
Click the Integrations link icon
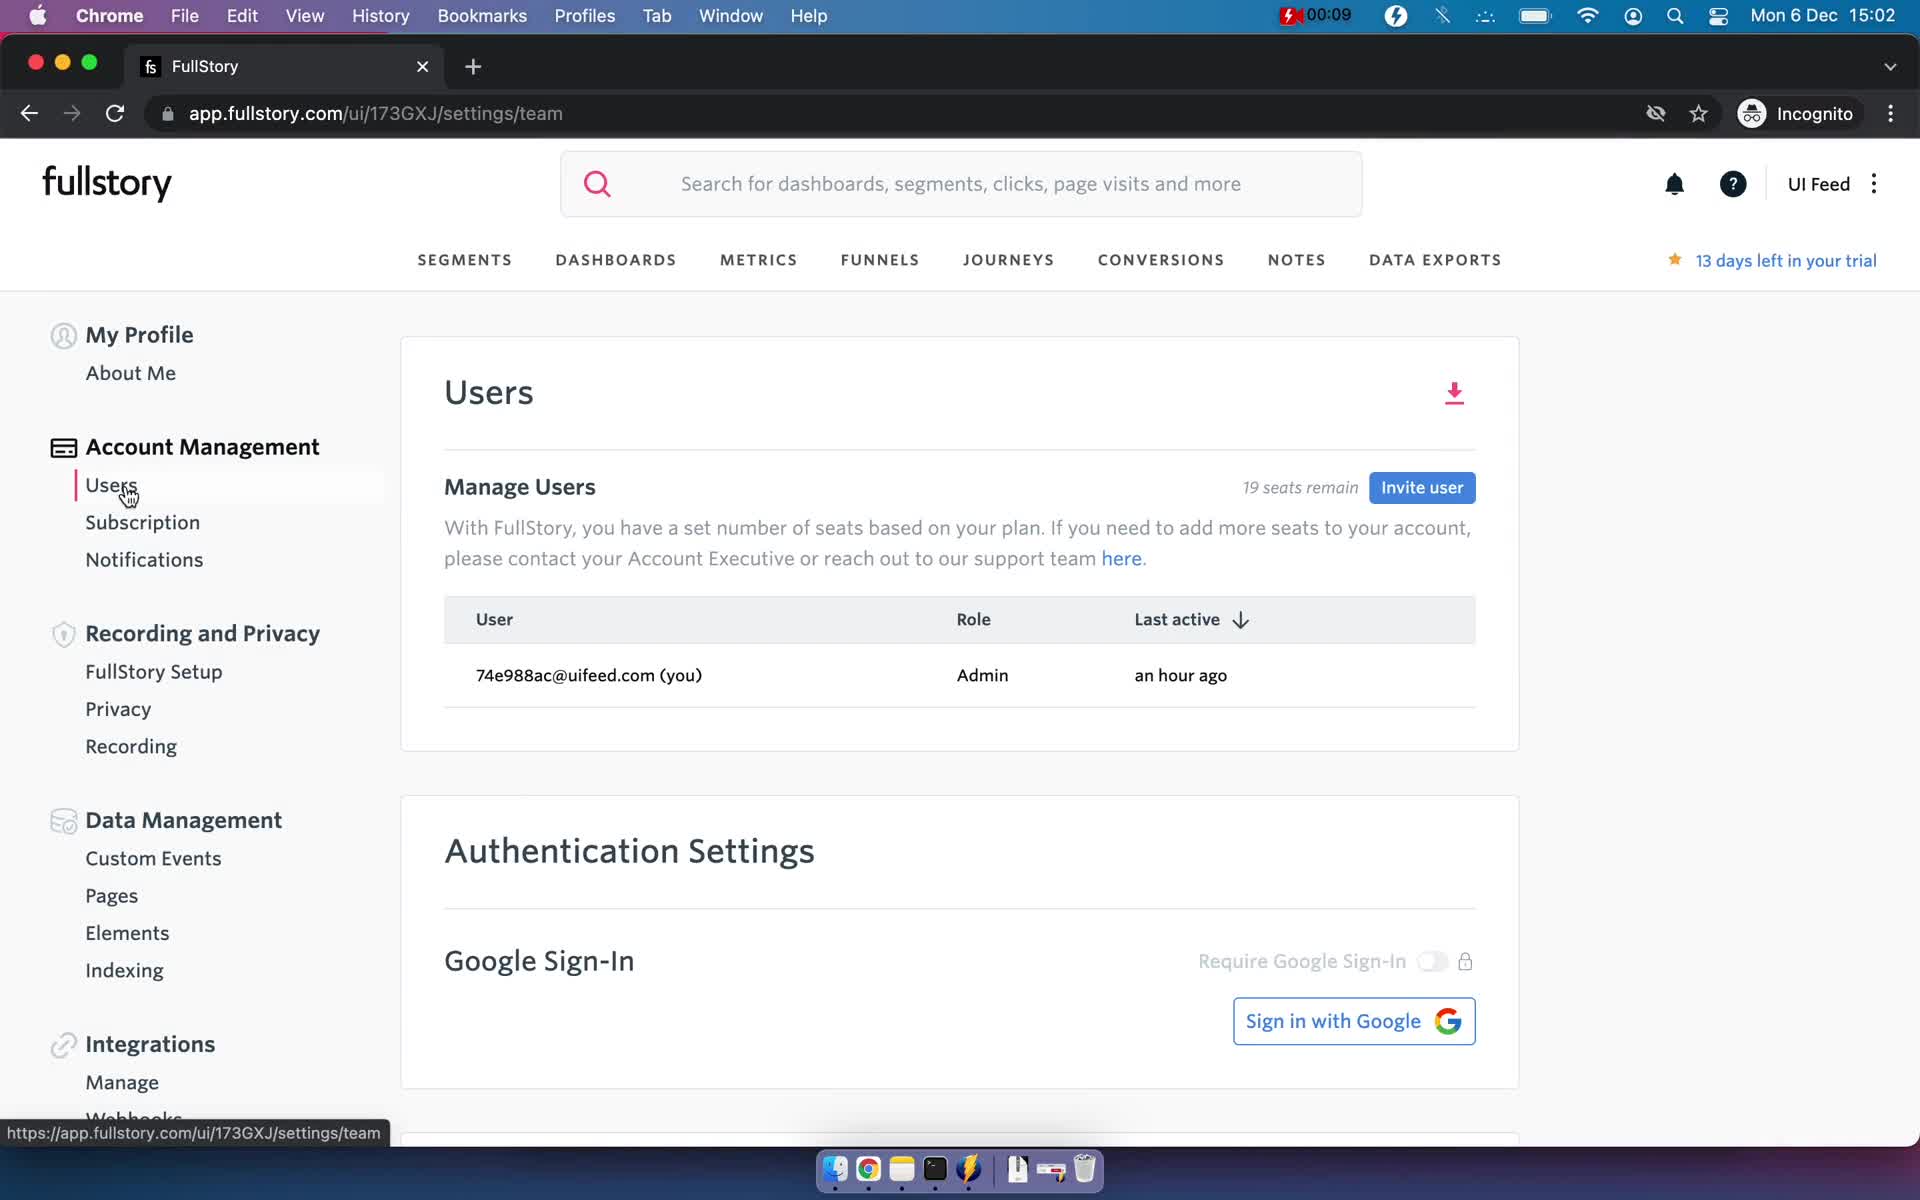pyautogui.click(x=63, y=1045)
